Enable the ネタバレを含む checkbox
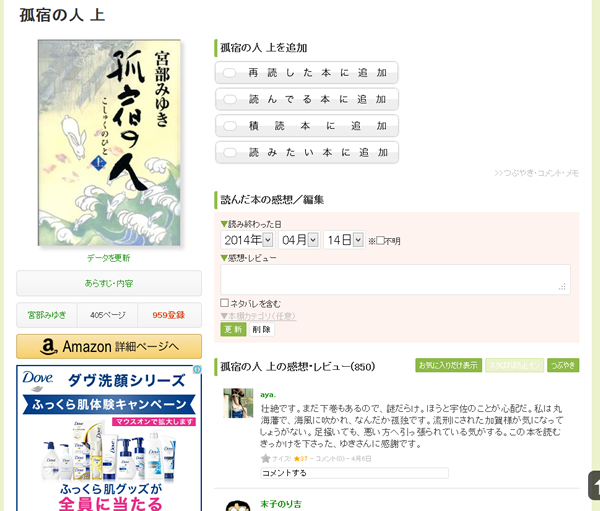The height and width of the screenshot is (511, 600). [x=225, y=303]
